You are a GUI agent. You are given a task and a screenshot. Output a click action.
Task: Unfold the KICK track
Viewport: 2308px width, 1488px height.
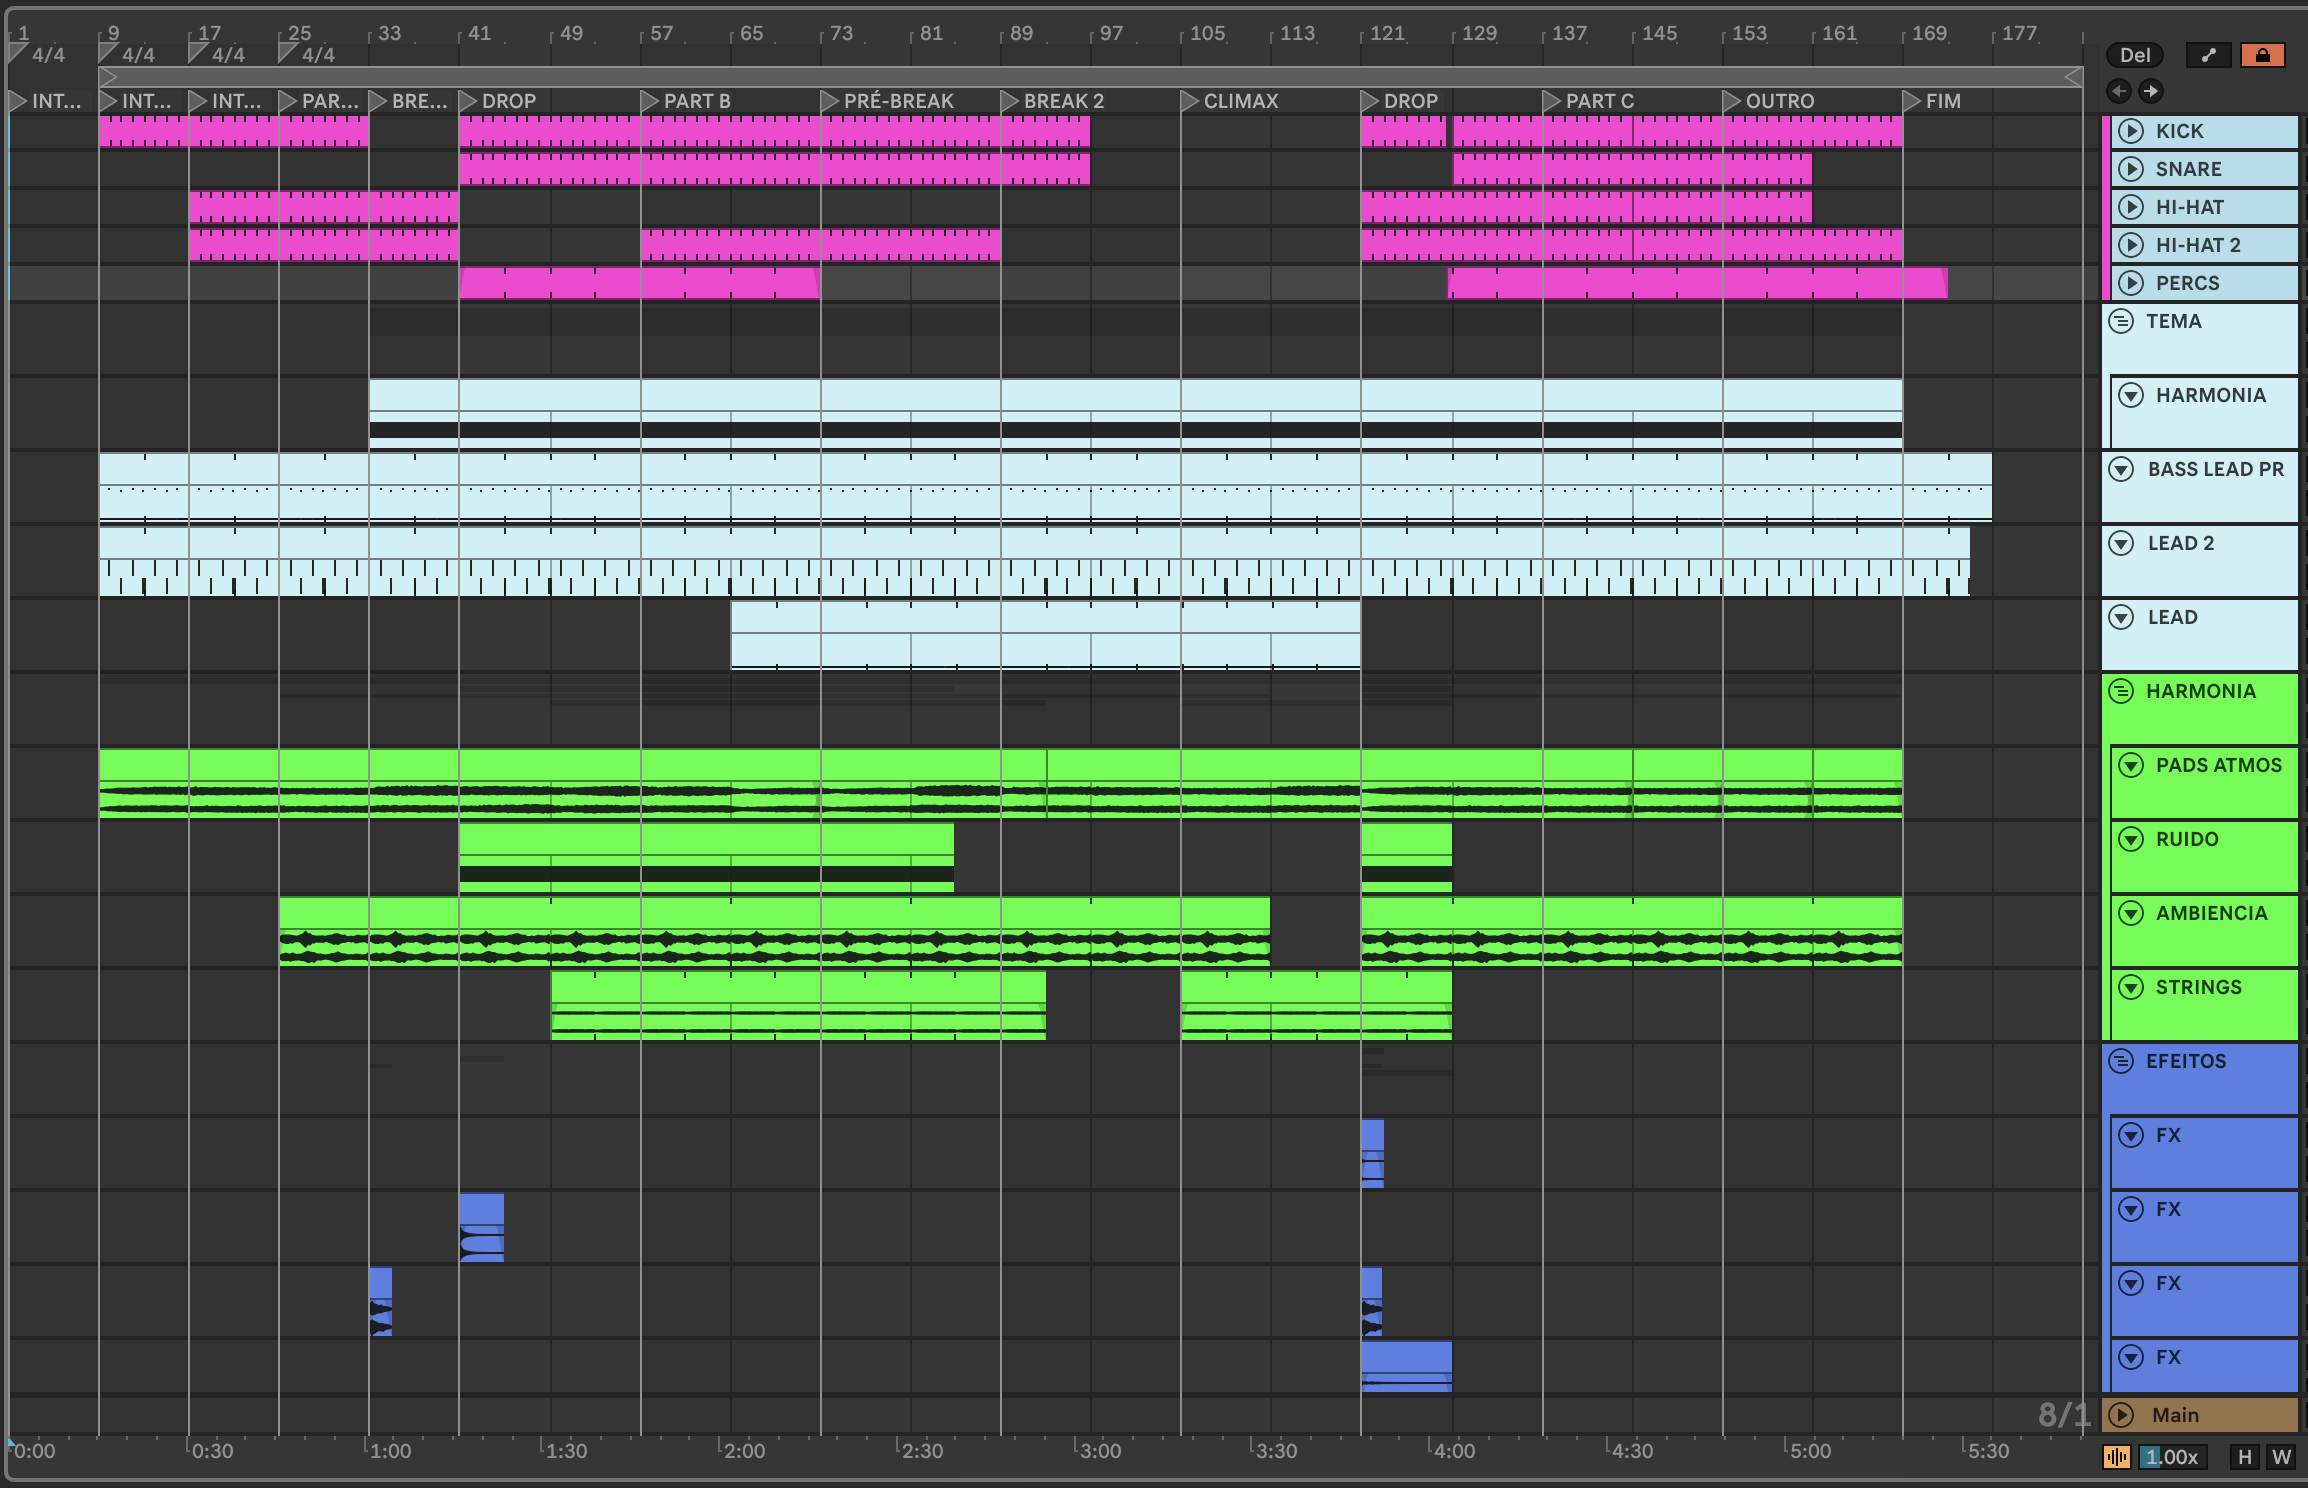click(x=2131, y=131)
